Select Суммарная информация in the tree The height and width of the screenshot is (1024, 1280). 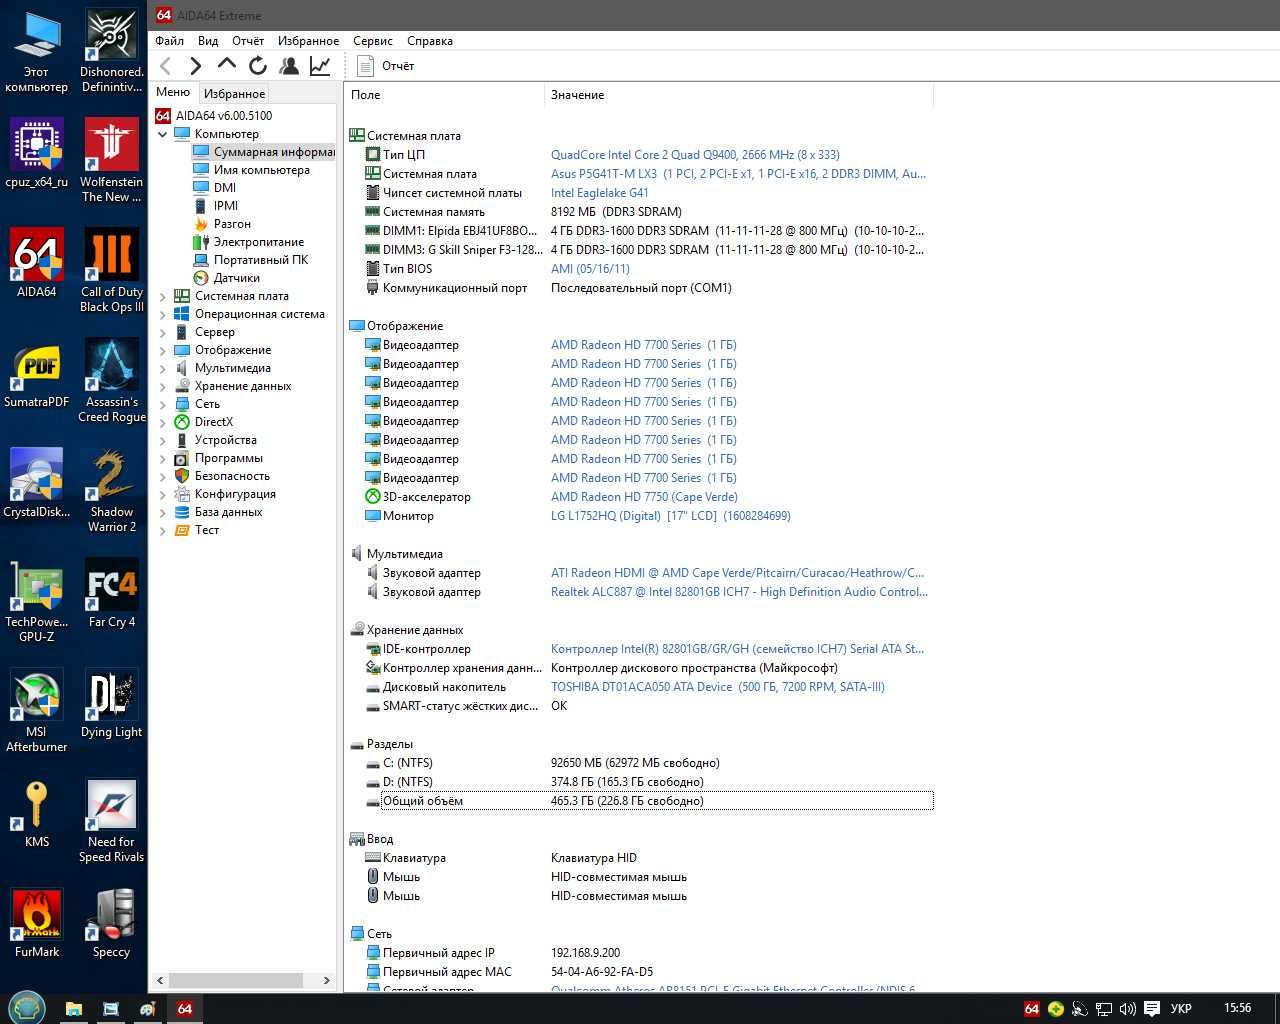(x=263, y=152)
